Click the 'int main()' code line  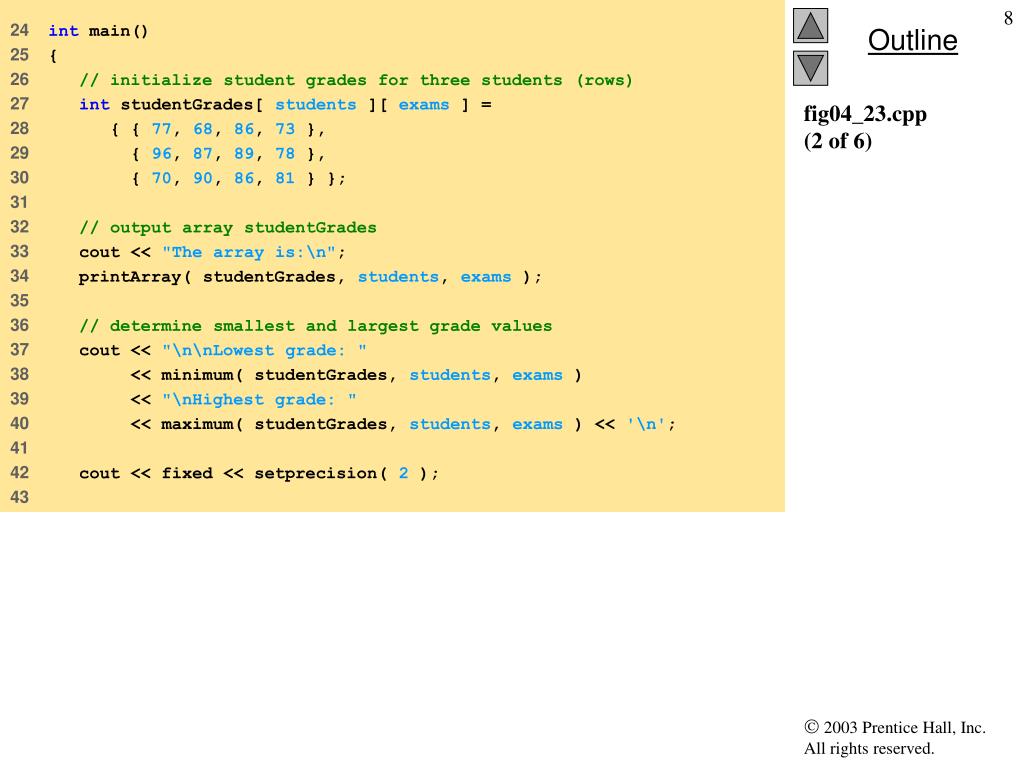click(99, 31)
